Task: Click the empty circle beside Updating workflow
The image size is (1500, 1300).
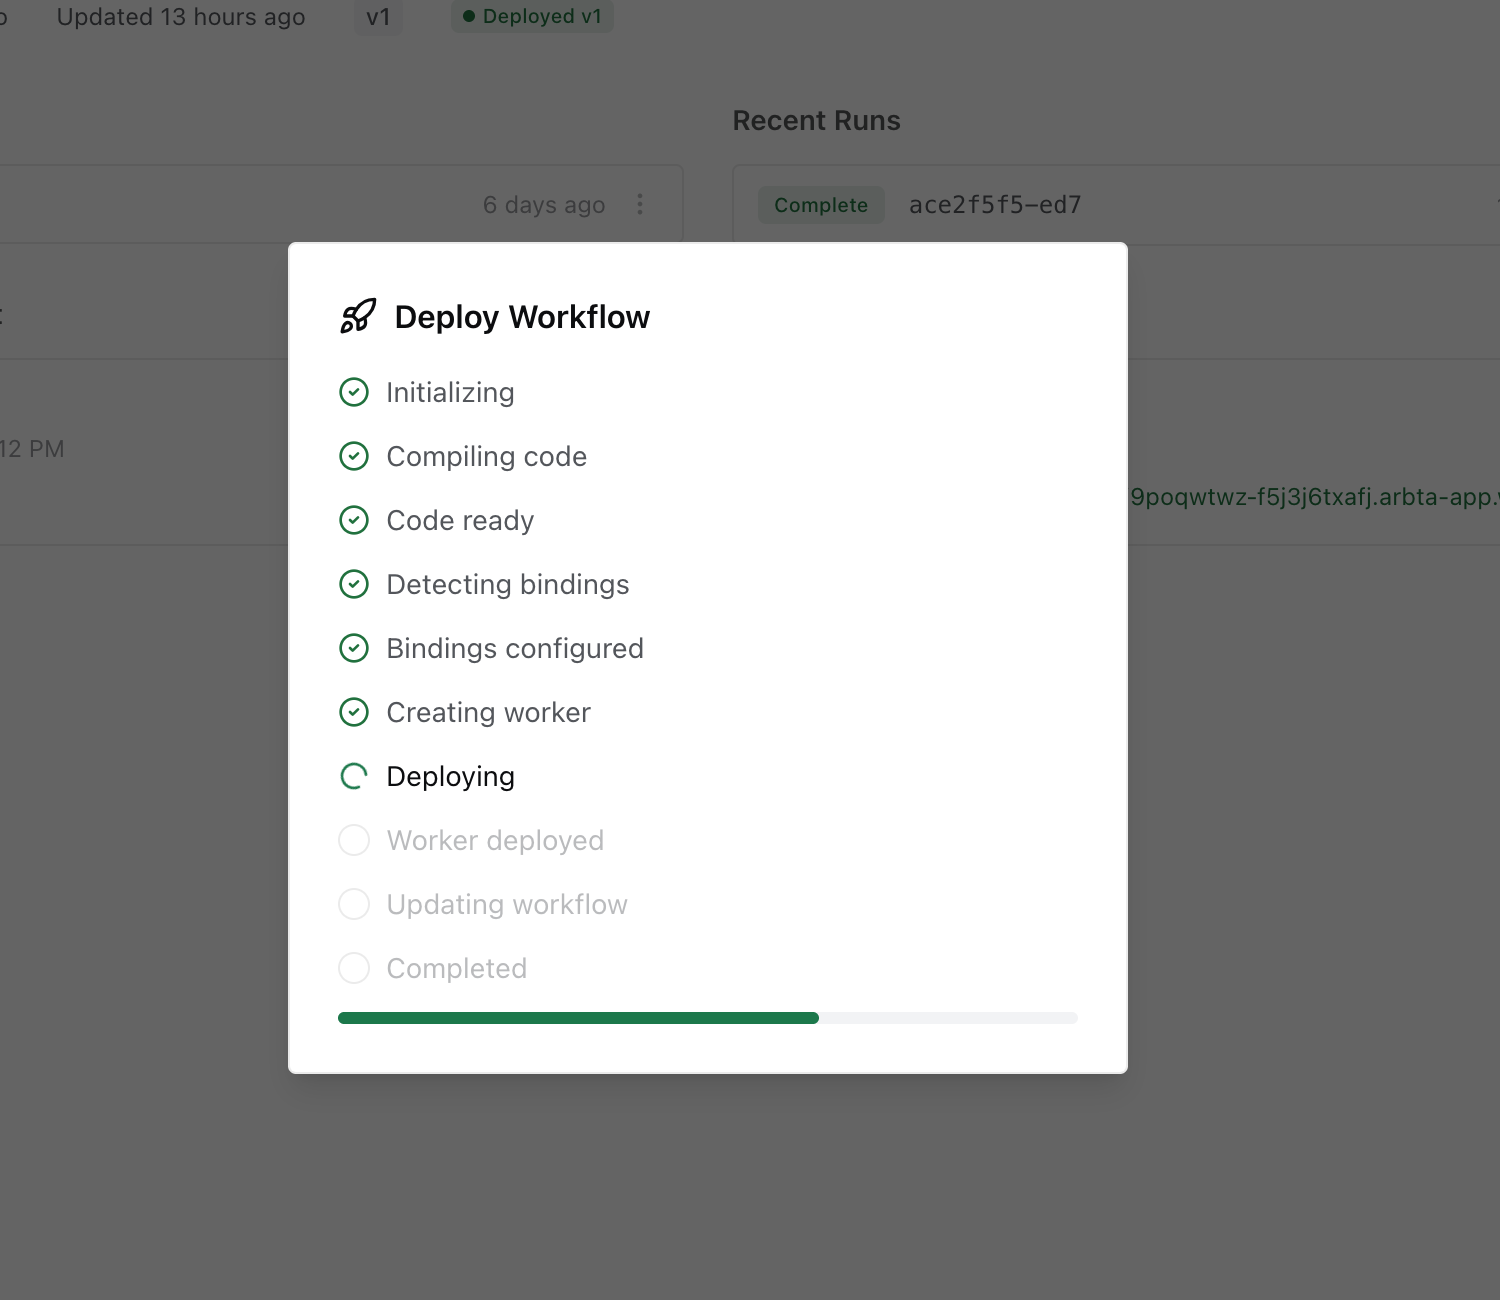Action: 354,904
